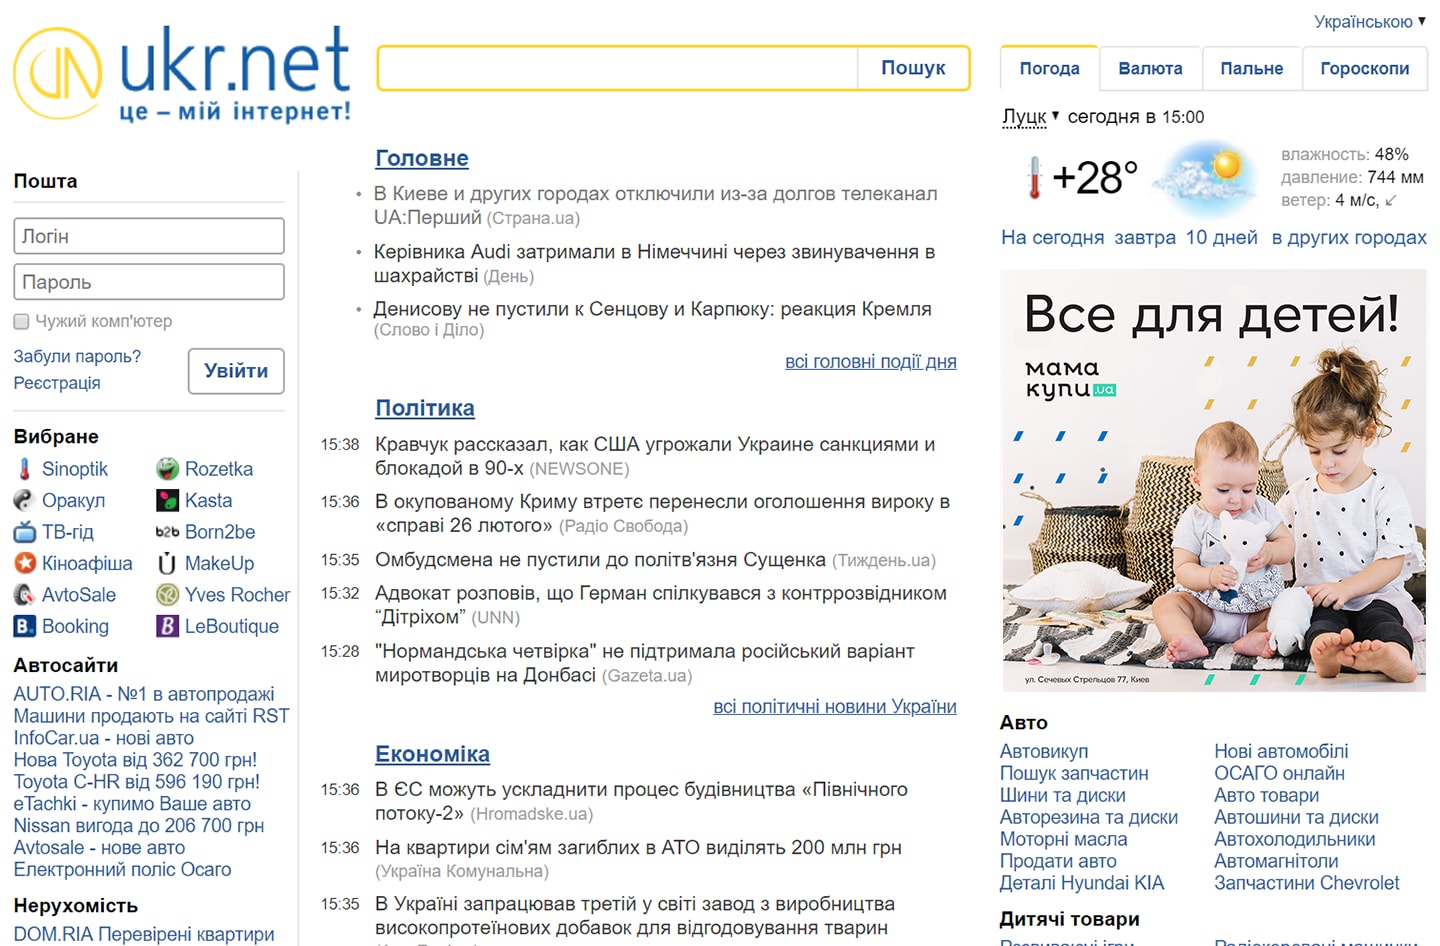1440x946 pixels.
Task: Open the Автовикуп link
Action: 1044,751
